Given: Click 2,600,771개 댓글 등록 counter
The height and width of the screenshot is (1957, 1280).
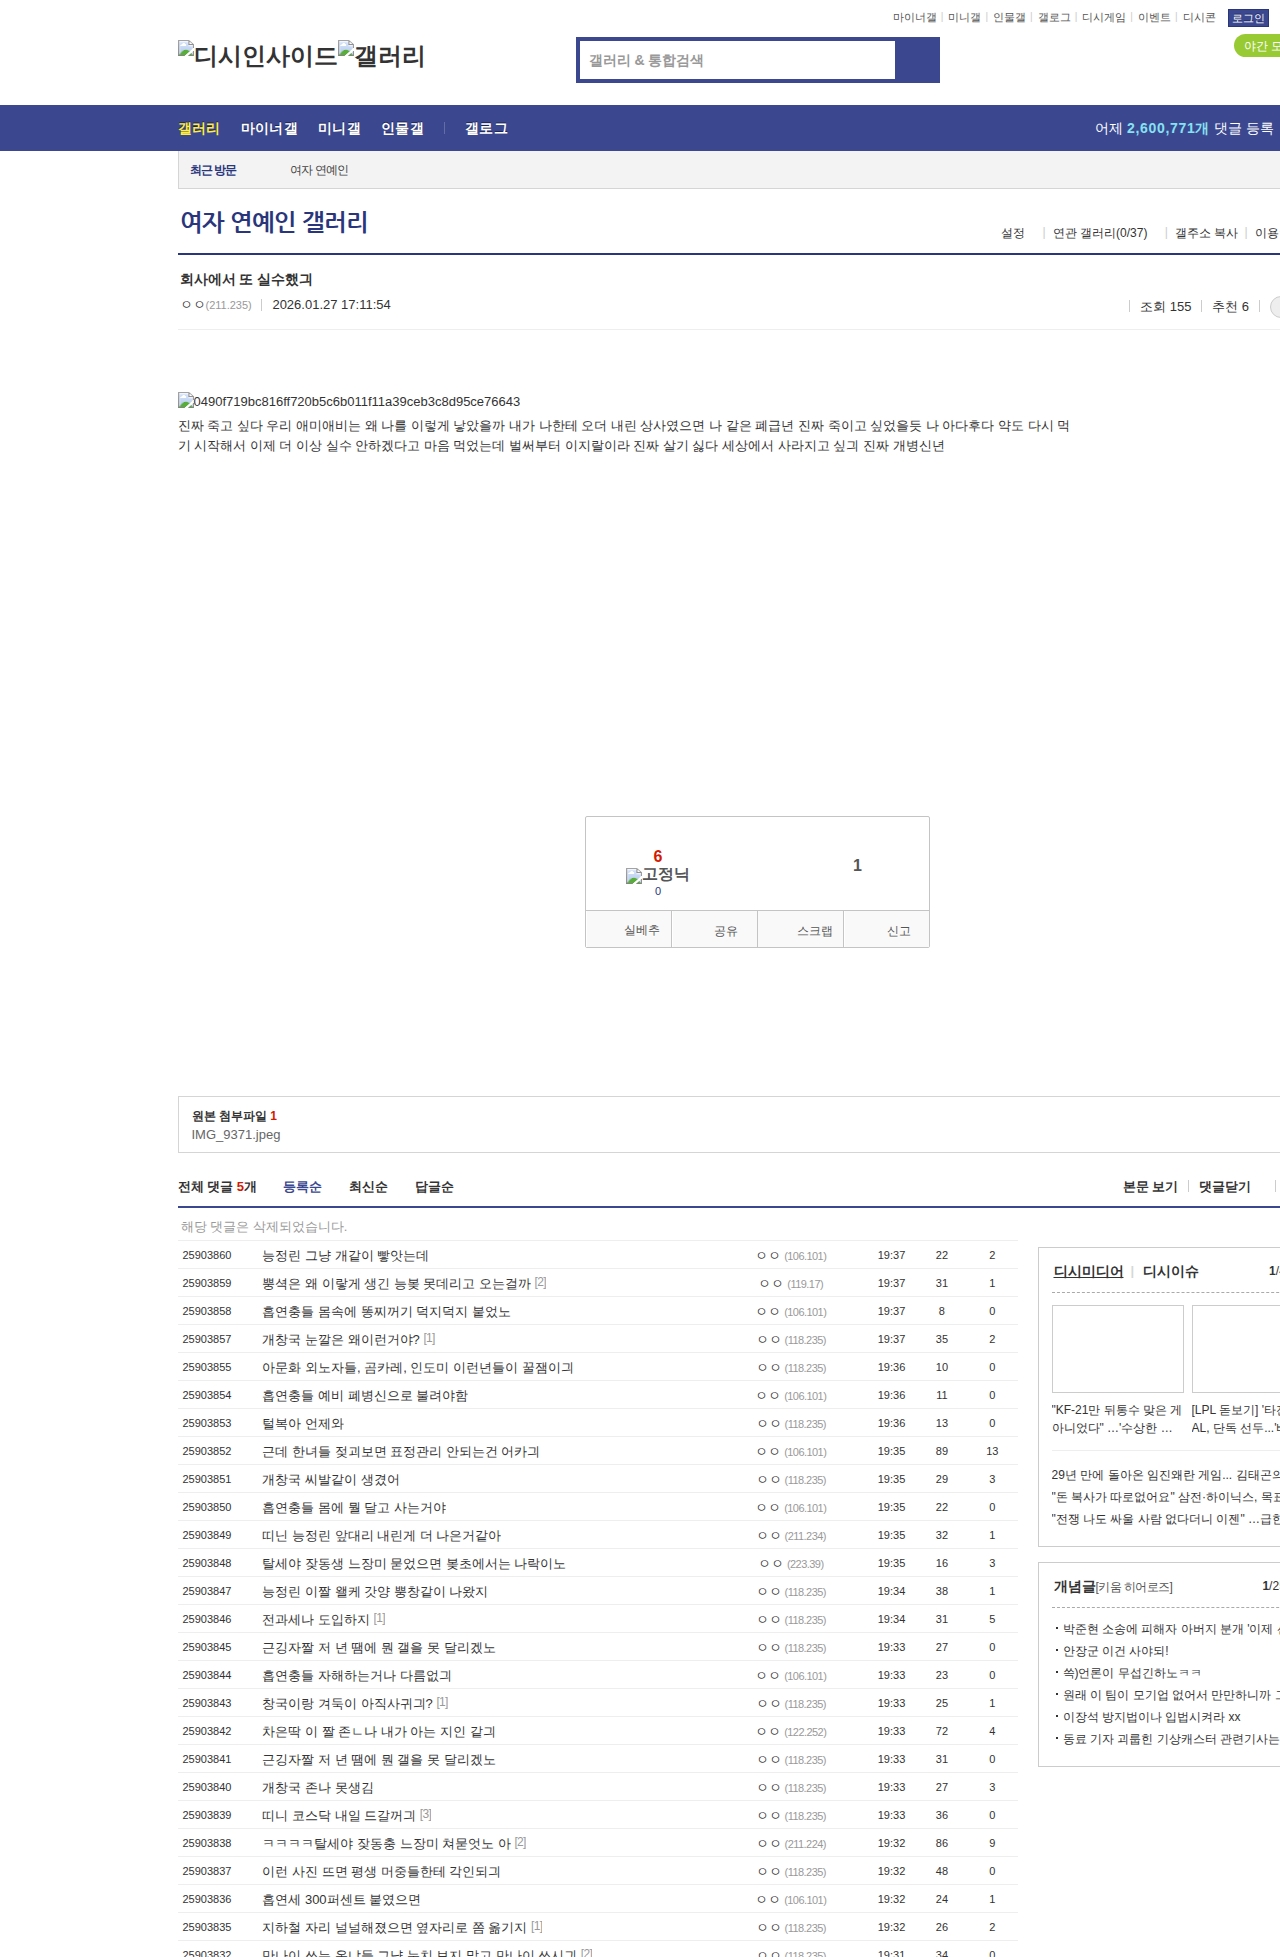Looking at the screenshot, I should tap(1184, 129).
